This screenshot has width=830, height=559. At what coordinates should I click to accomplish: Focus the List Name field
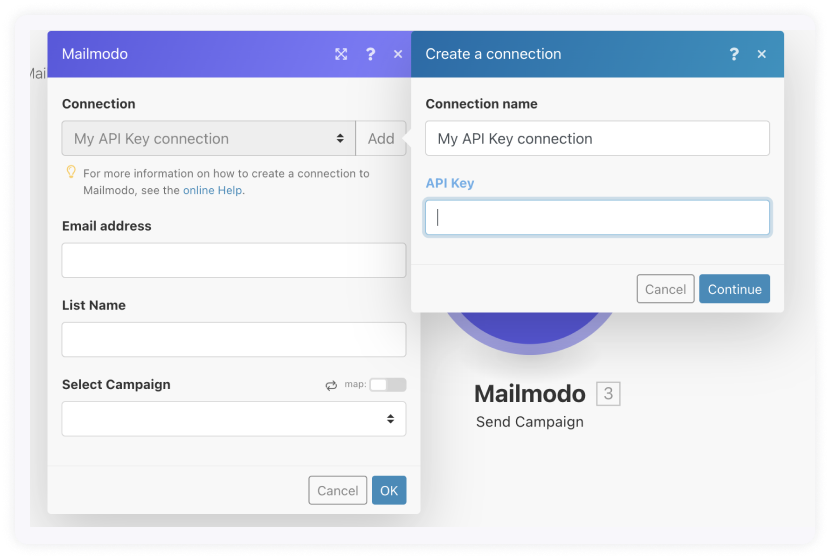(234, 339)
